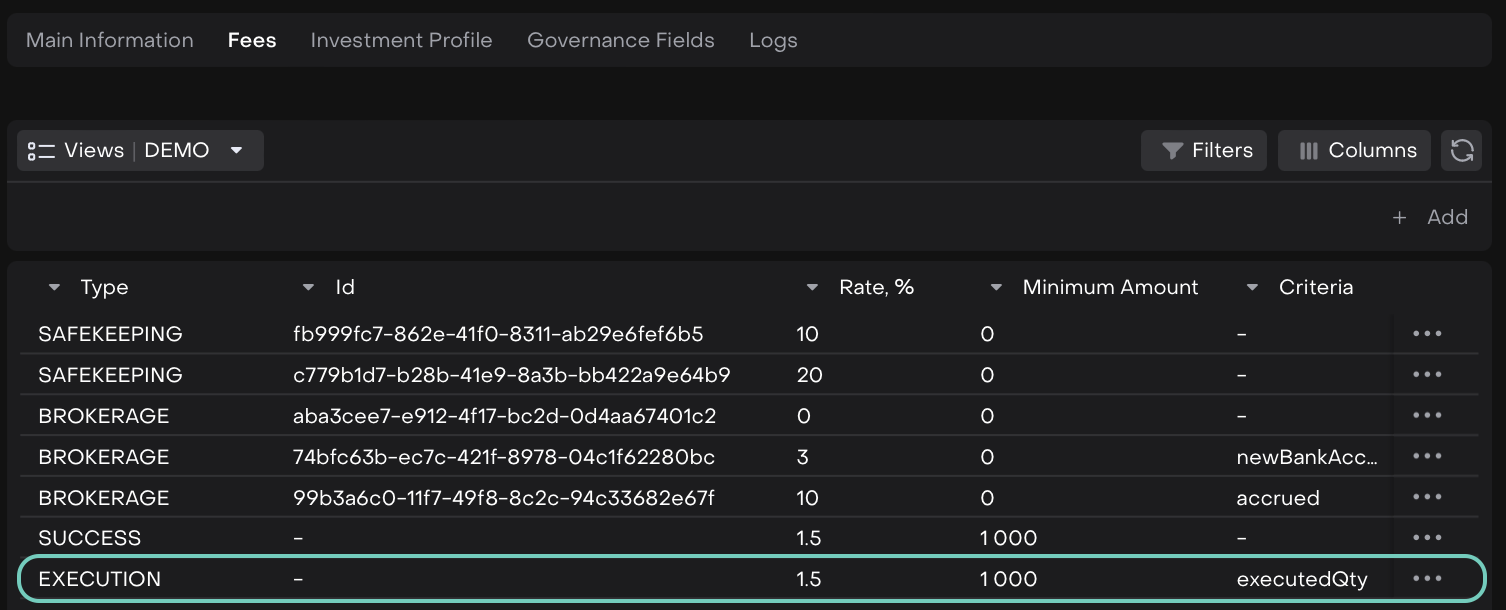Image resolution: width=1506 pixels, height=610 pixels.
Task: Click Add to create a new fee
Action: tap(1431, 218)
